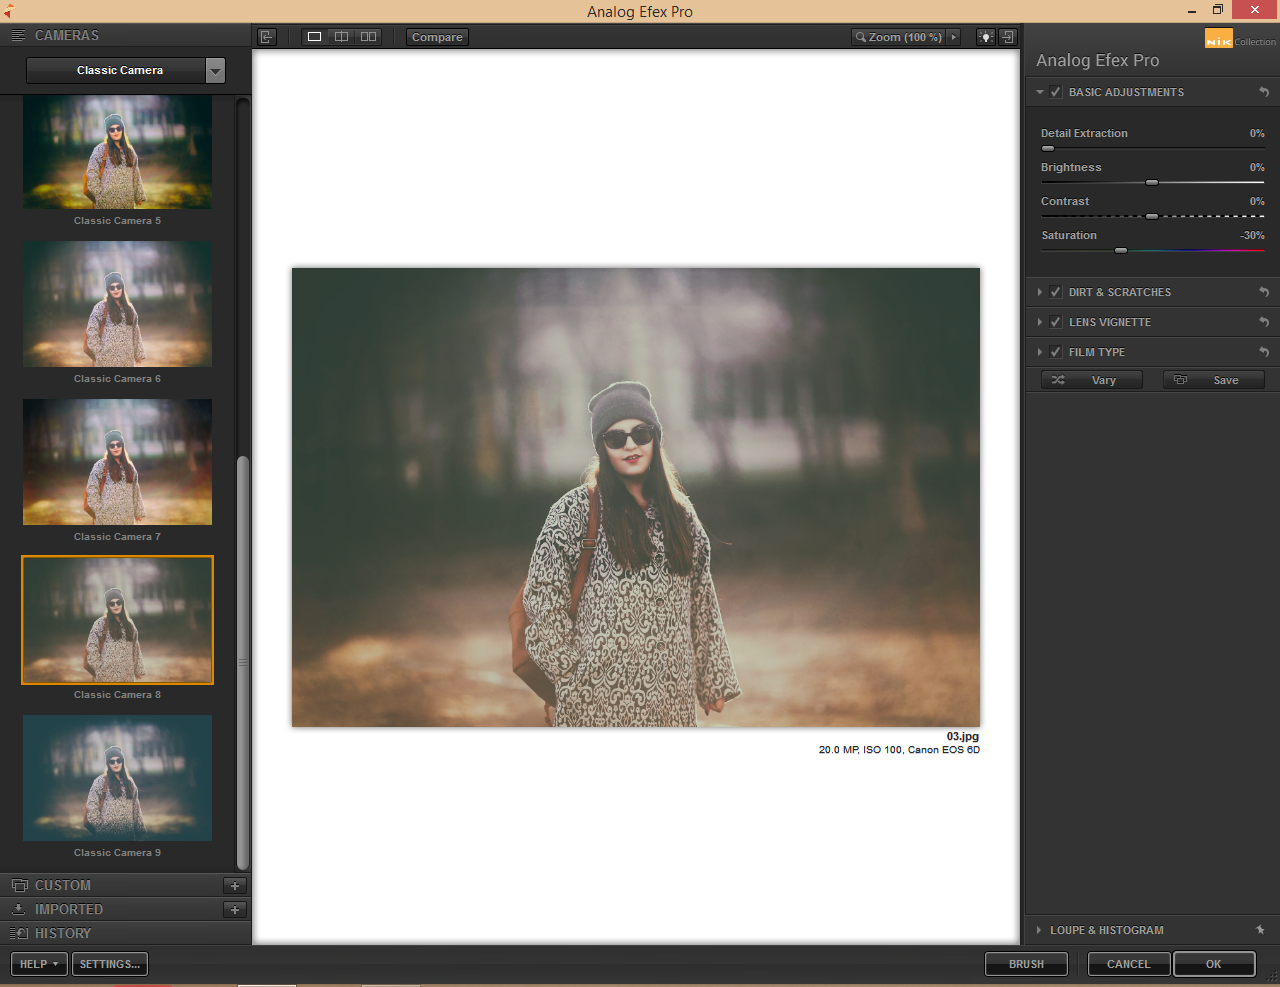Open the Help dropdown menu
The height and width of the screenshot is (987, 1280).
39,964
